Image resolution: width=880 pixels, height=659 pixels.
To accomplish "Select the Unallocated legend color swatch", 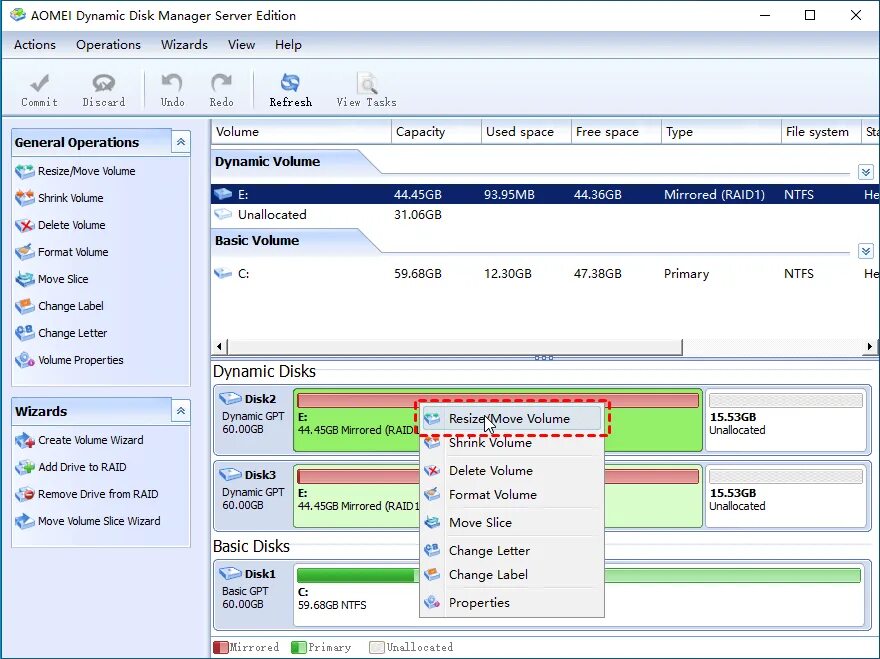I will tap(377, 647).
